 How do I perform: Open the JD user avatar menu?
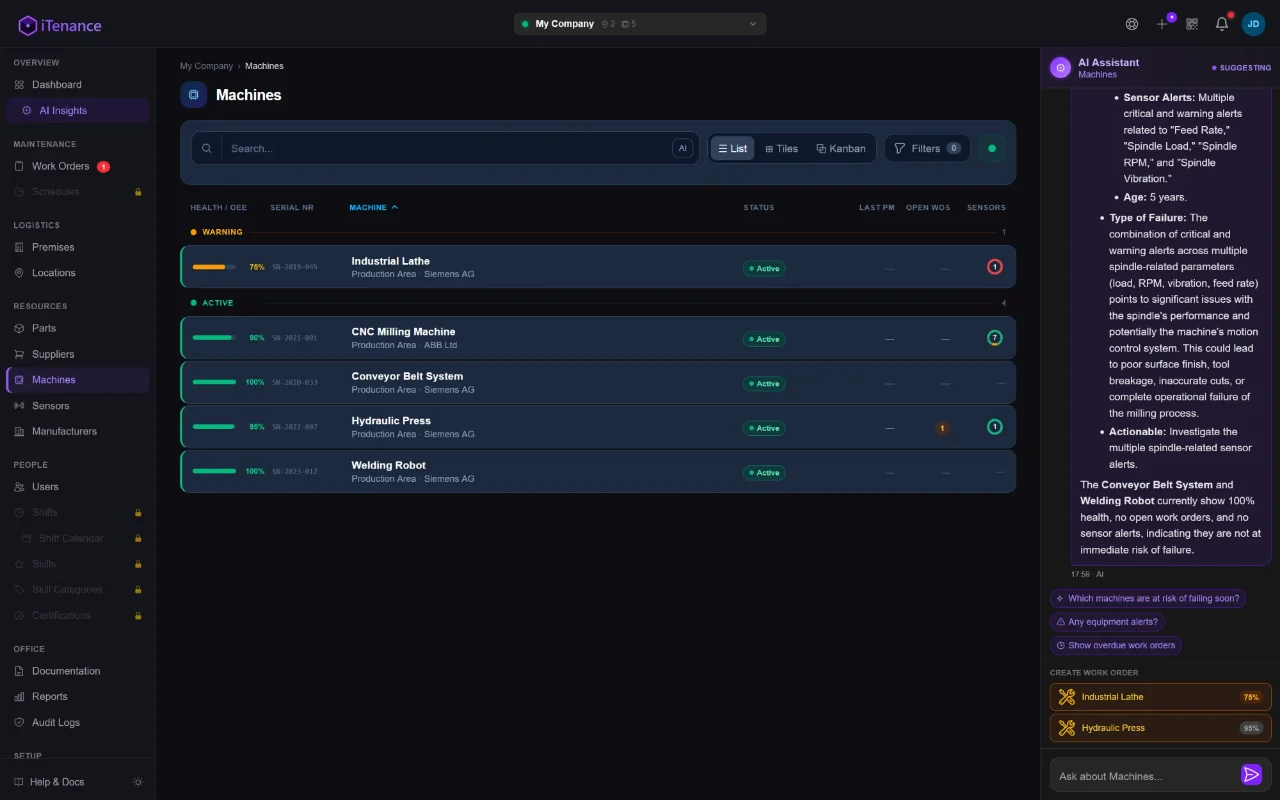1253,24
